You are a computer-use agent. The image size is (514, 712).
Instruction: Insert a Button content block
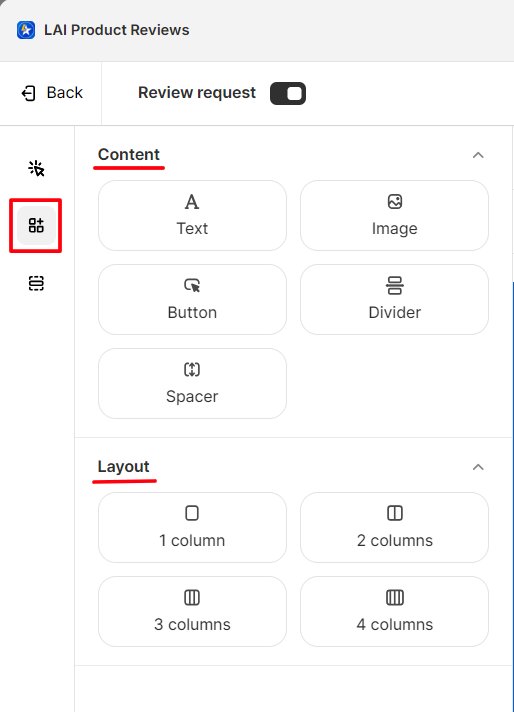(x=192, y=299)
